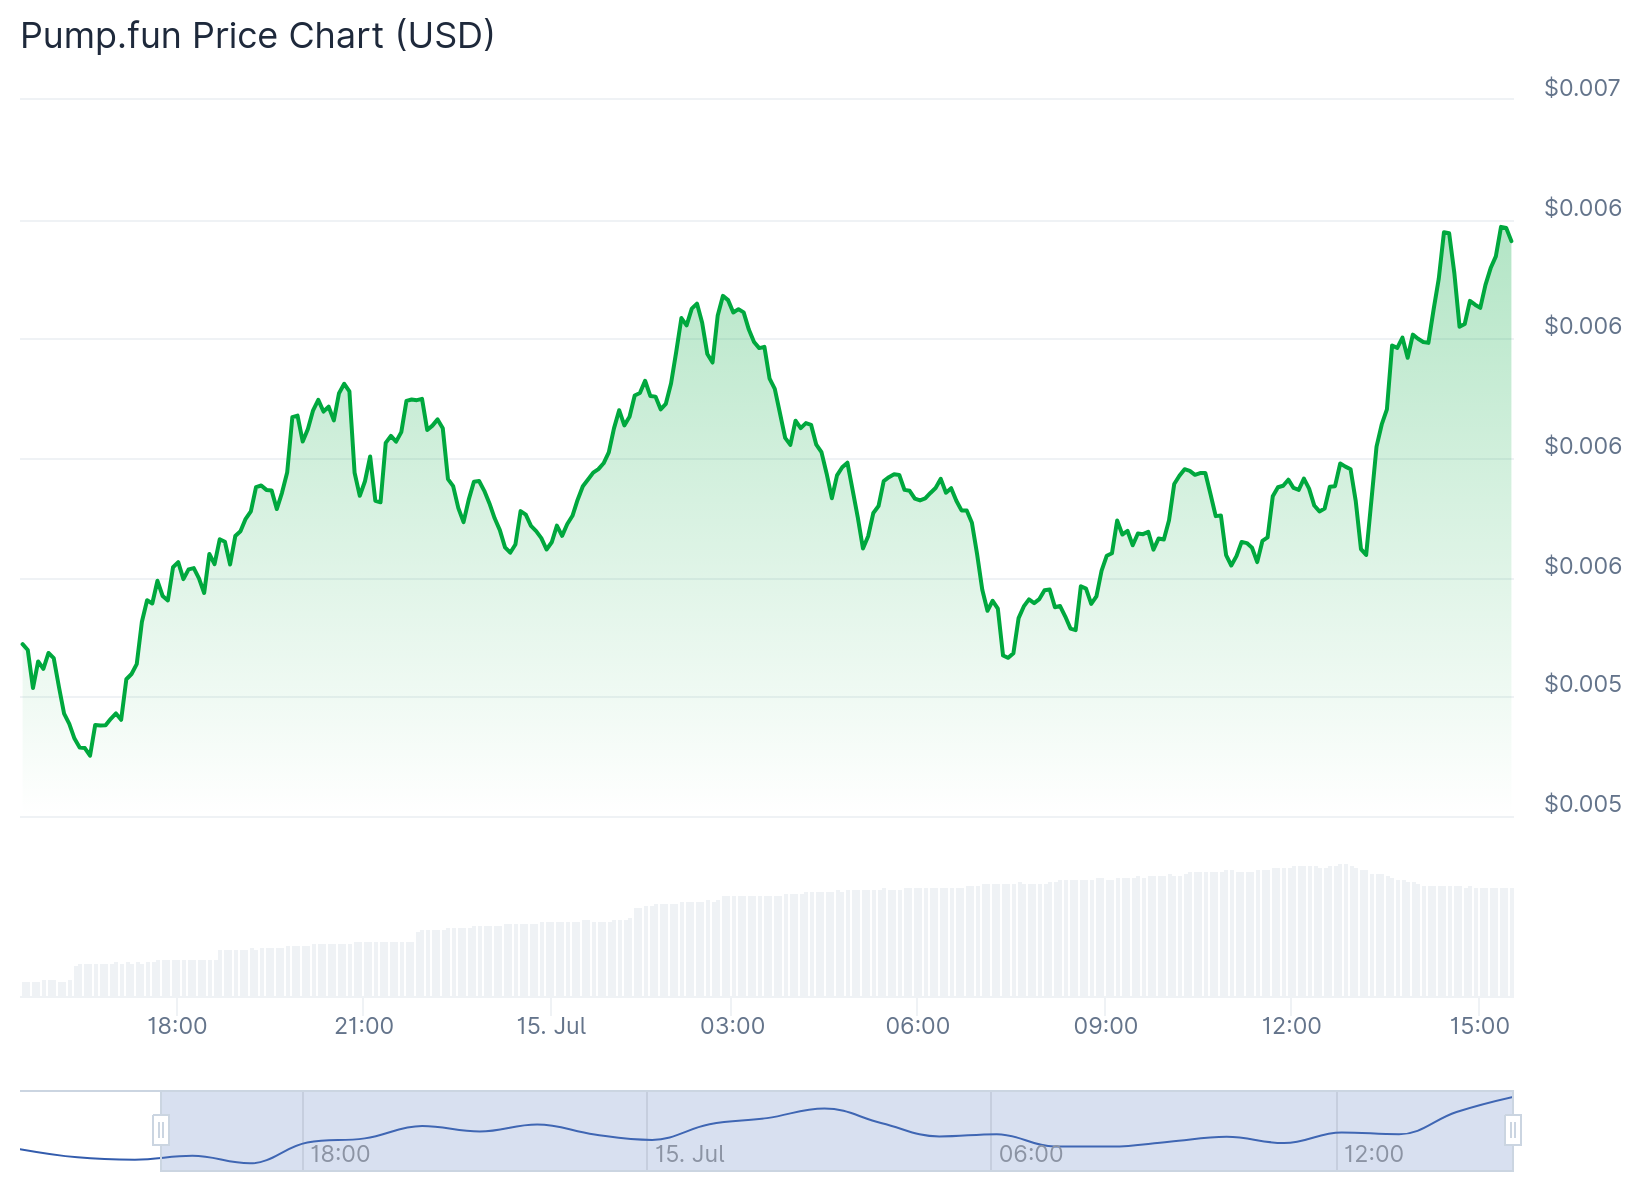Click the 21:00 time axis label

point(364,1026)
